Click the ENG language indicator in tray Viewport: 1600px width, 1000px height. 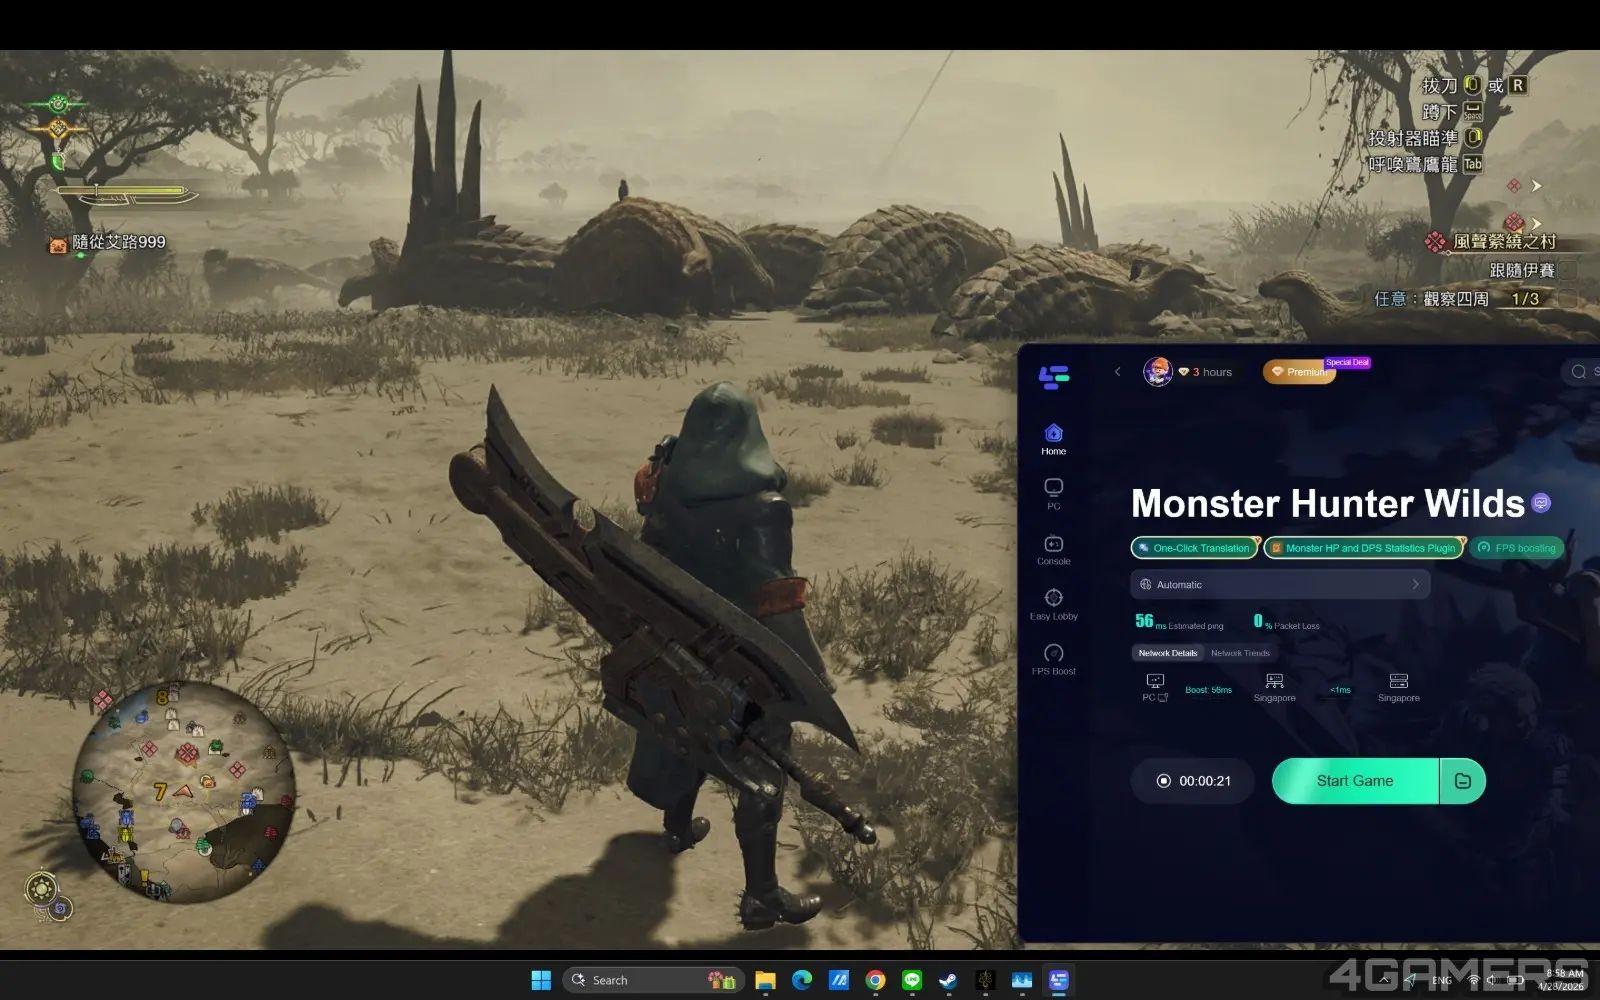click(x=1441, y=980)
